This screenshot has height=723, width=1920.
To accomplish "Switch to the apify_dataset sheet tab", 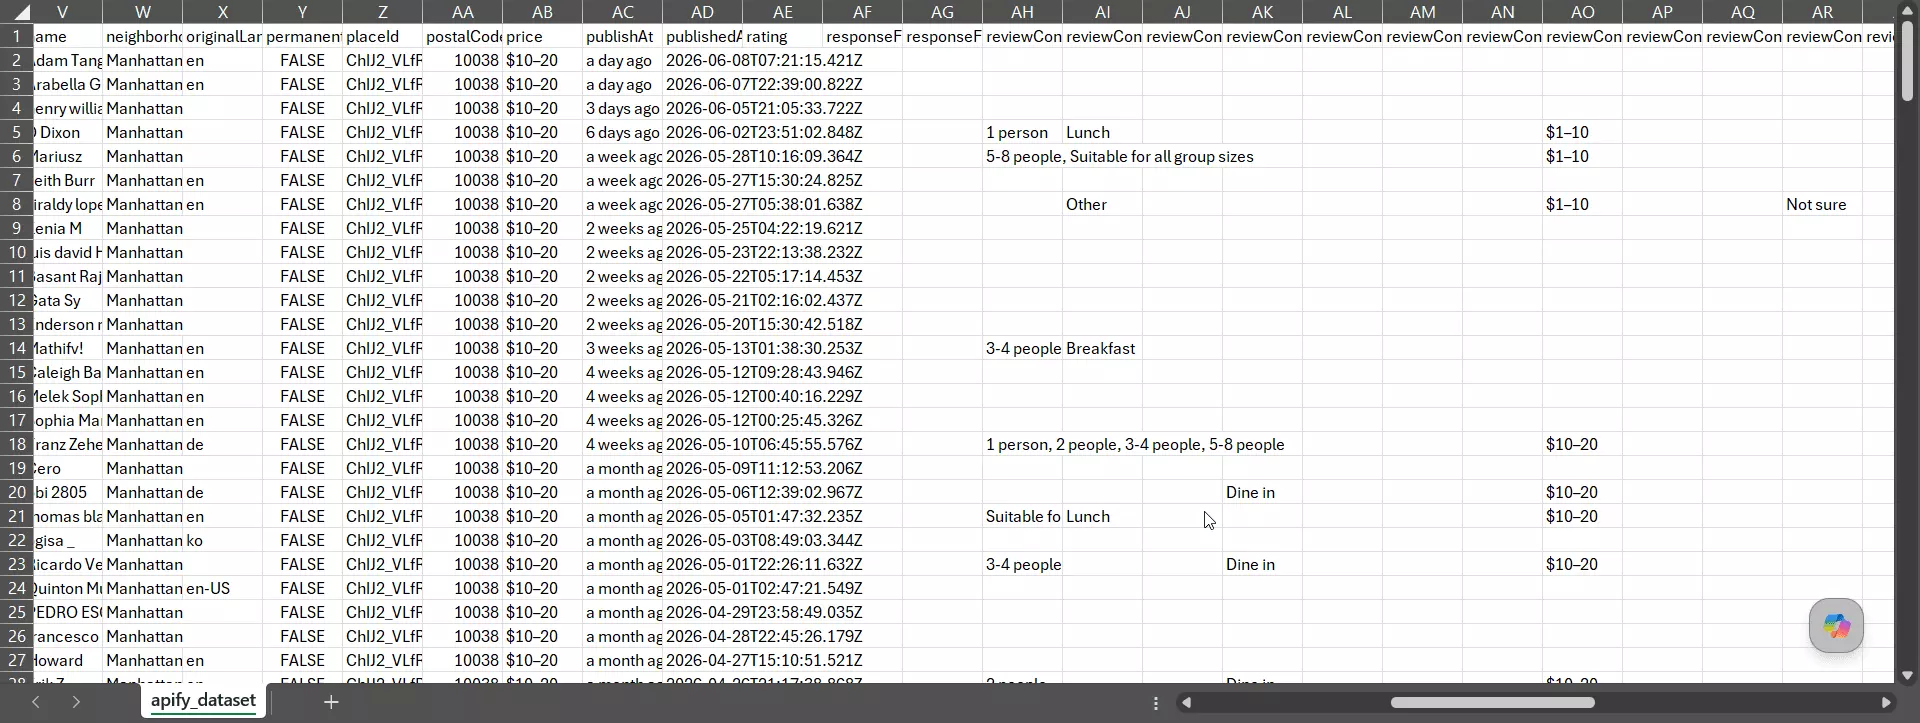I will [x=203, y=700].
